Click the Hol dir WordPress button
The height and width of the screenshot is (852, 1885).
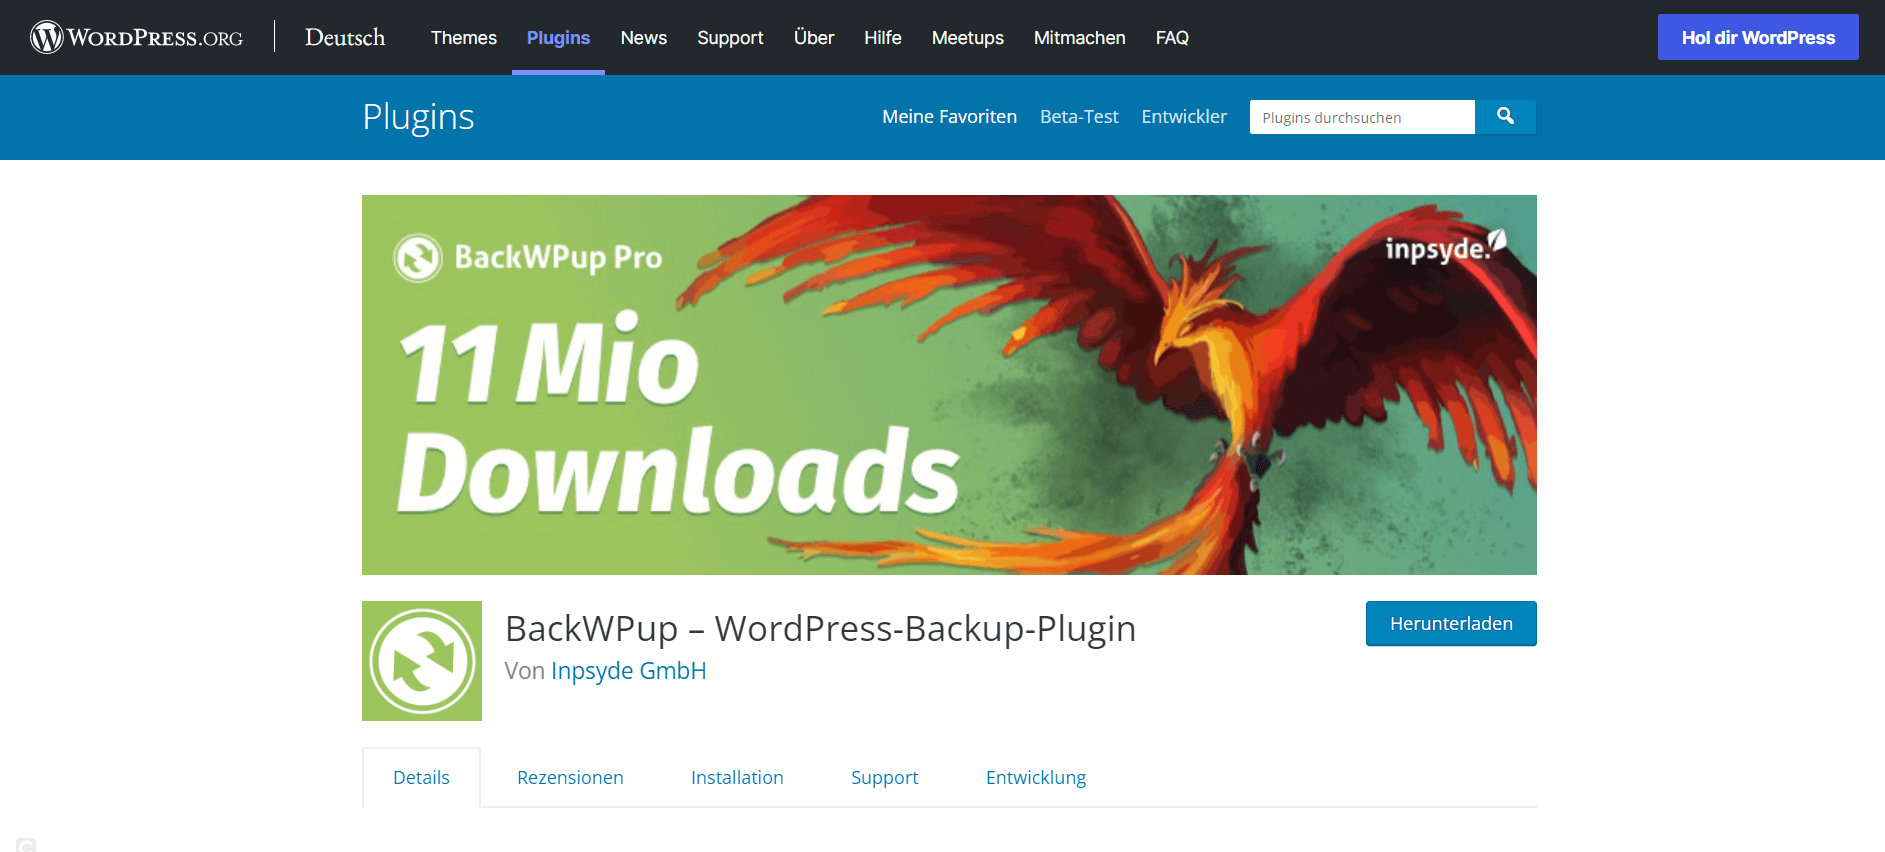tap(1758, 37)
